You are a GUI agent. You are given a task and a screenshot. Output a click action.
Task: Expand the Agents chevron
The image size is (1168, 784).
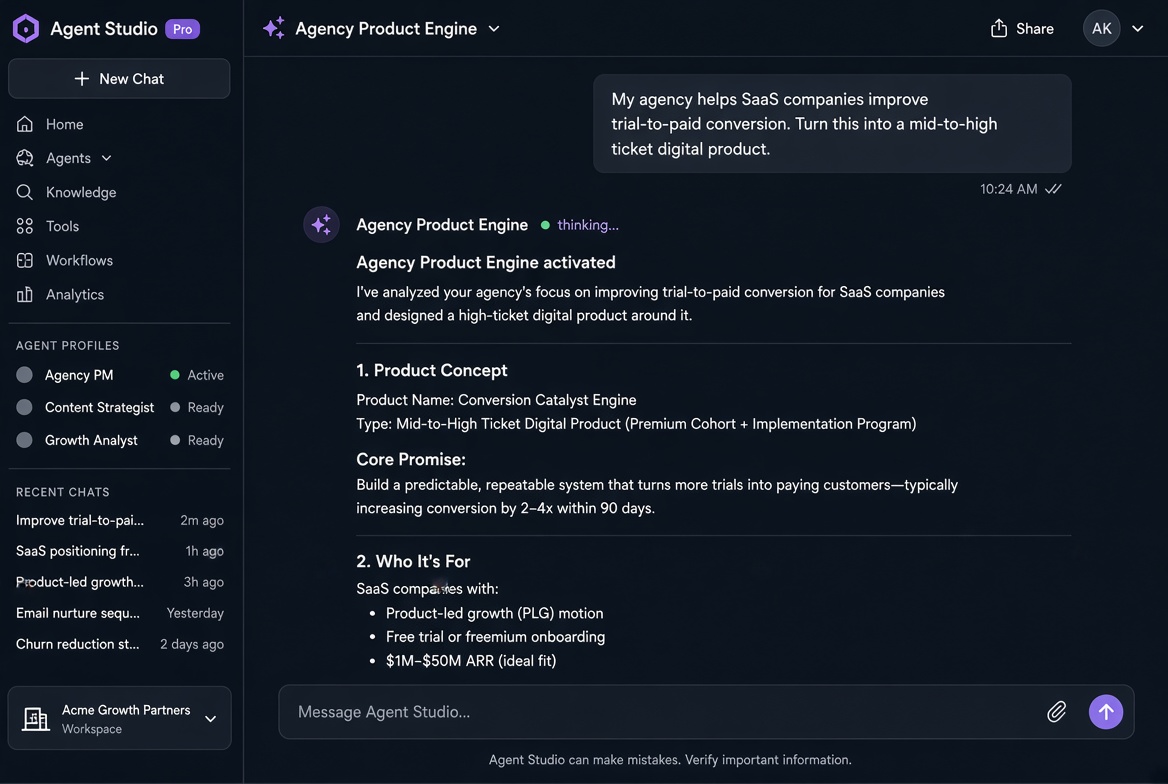107,158
